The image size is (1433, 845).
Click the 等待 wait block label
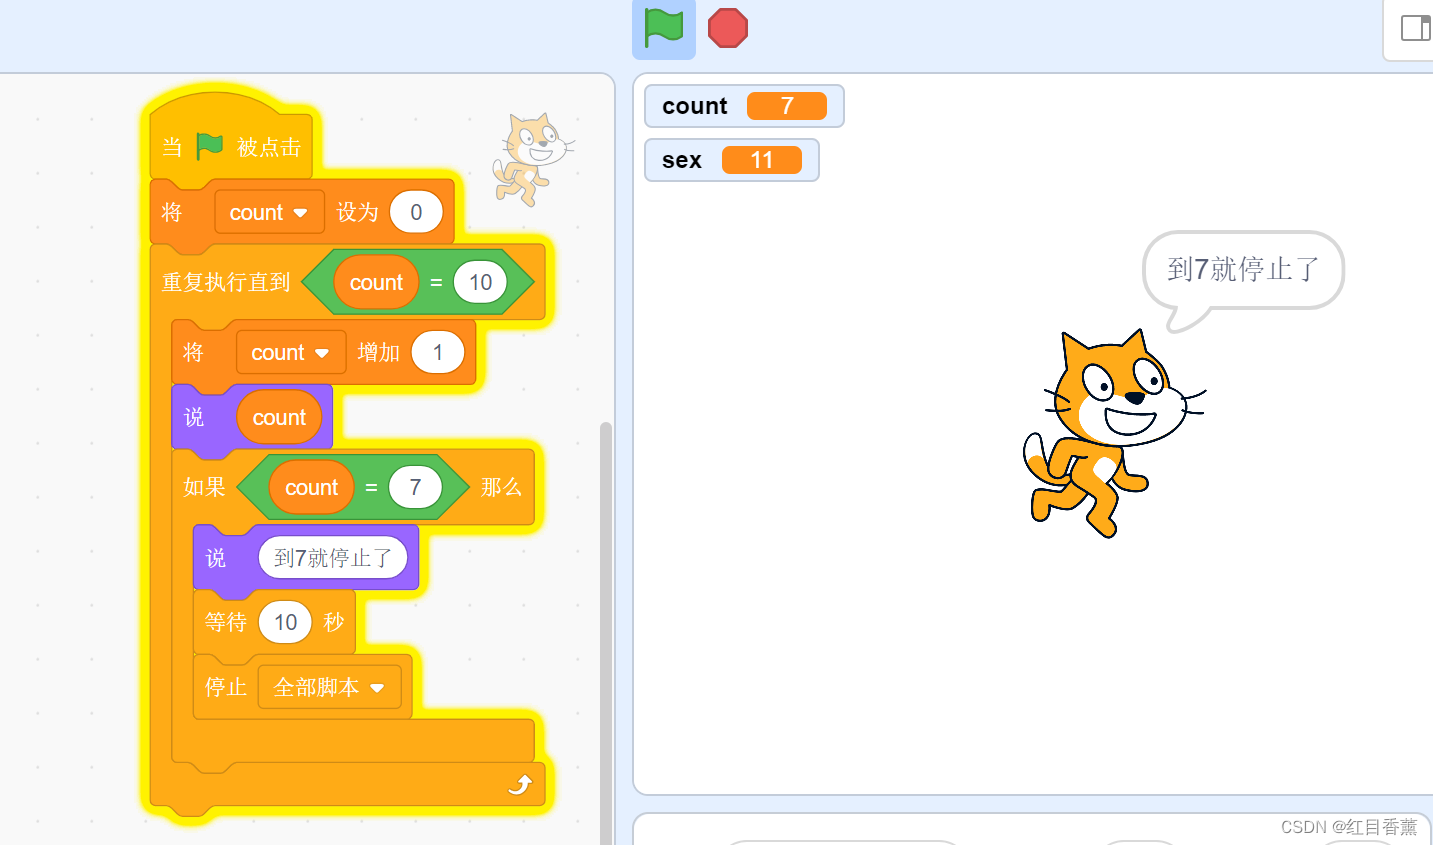click(226, 622)
